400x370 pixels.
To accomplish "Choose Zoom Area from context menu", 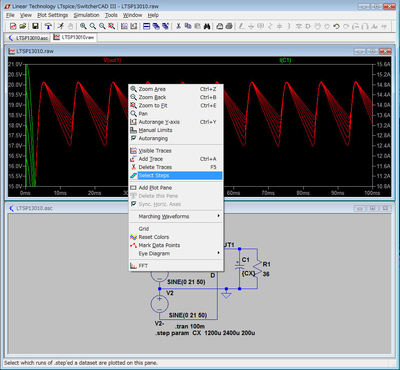I will pos(176,89).
